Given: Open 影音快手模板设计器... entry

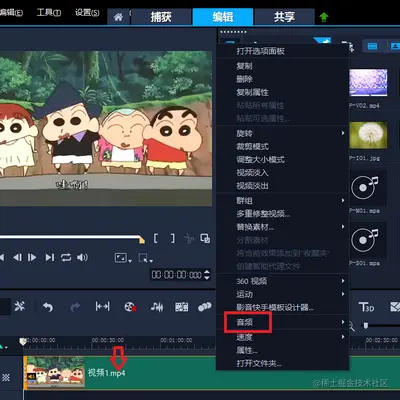Looking at the screenshot, I should click(282, 307).
